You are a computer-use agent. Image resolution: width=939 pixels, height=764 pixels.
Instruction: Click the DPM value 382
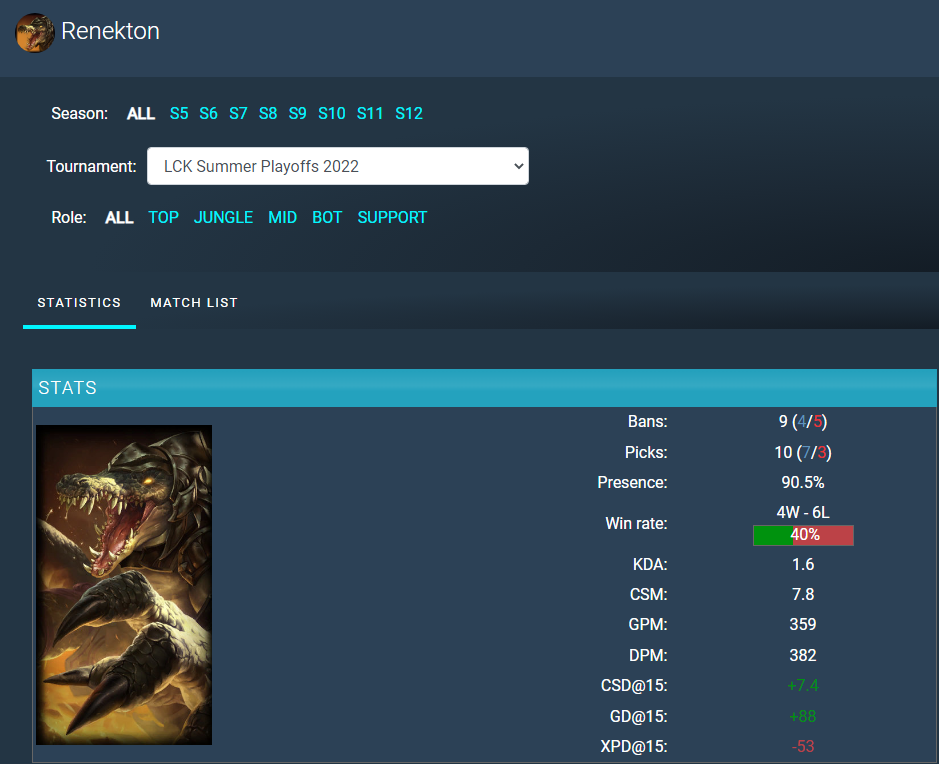pos(803,656)
